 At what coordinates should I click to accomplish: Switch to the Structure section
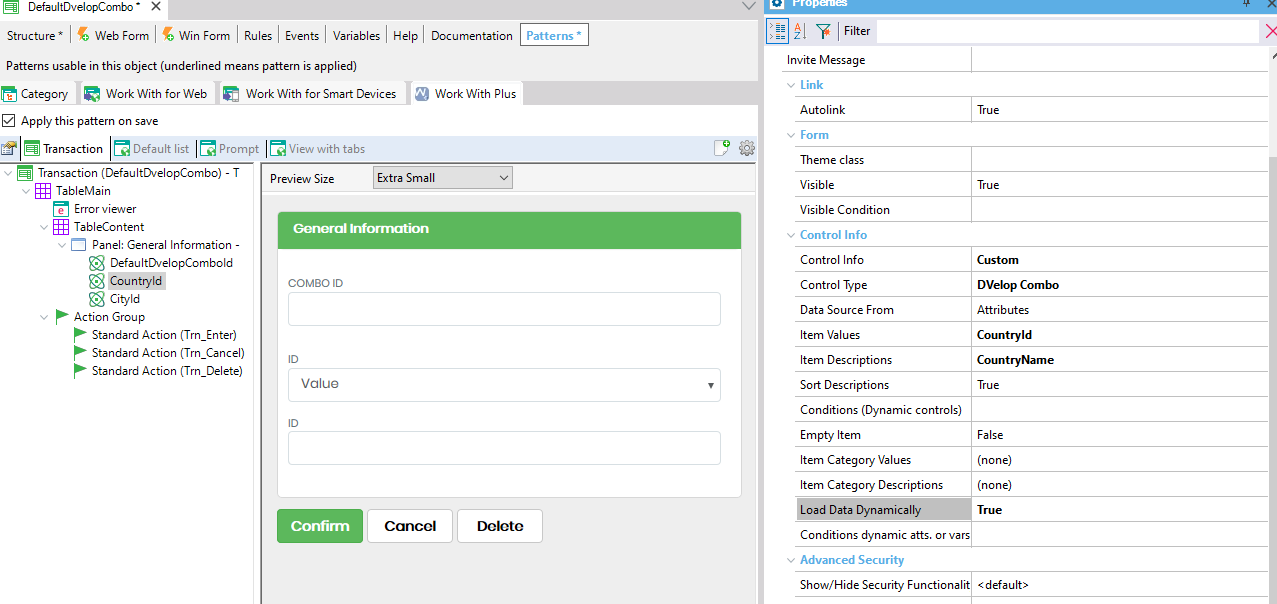pos(35,35)
